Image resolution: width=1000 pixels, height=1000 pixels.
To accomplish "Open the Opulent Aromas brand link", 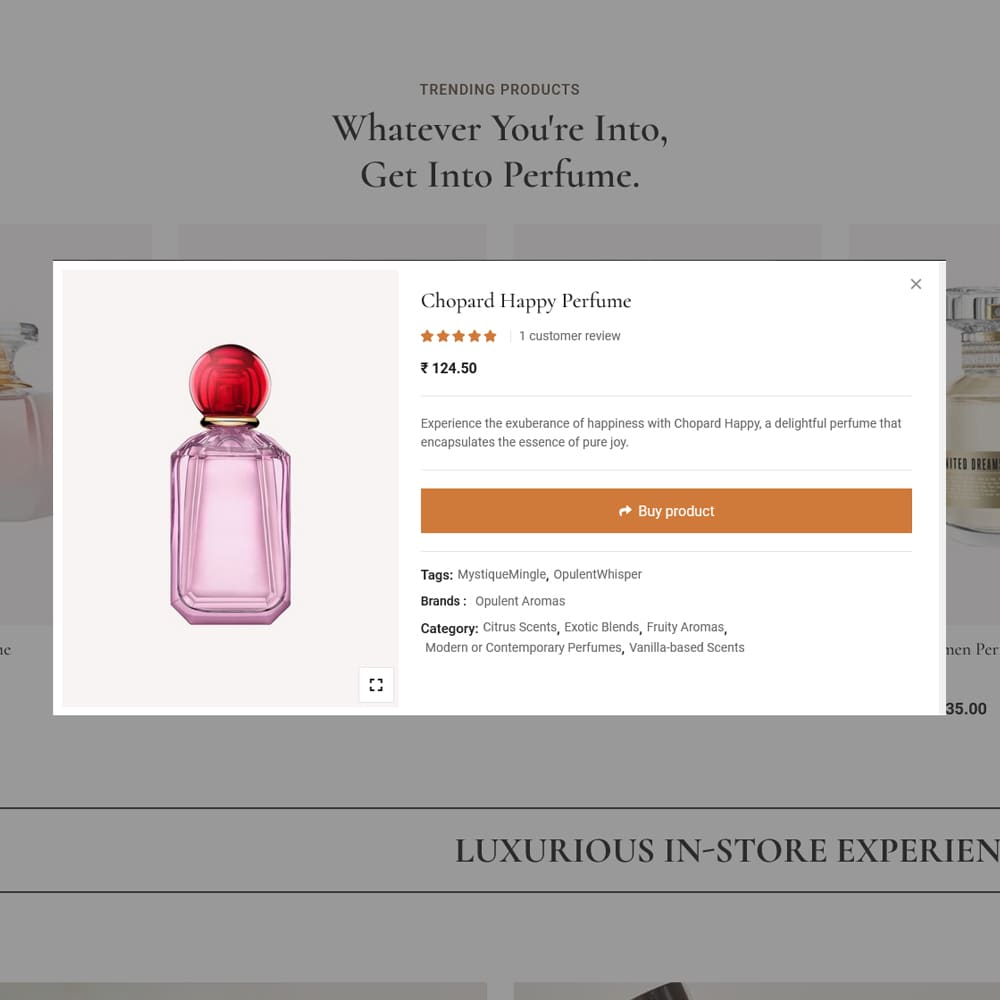I will tap(520, 601).
